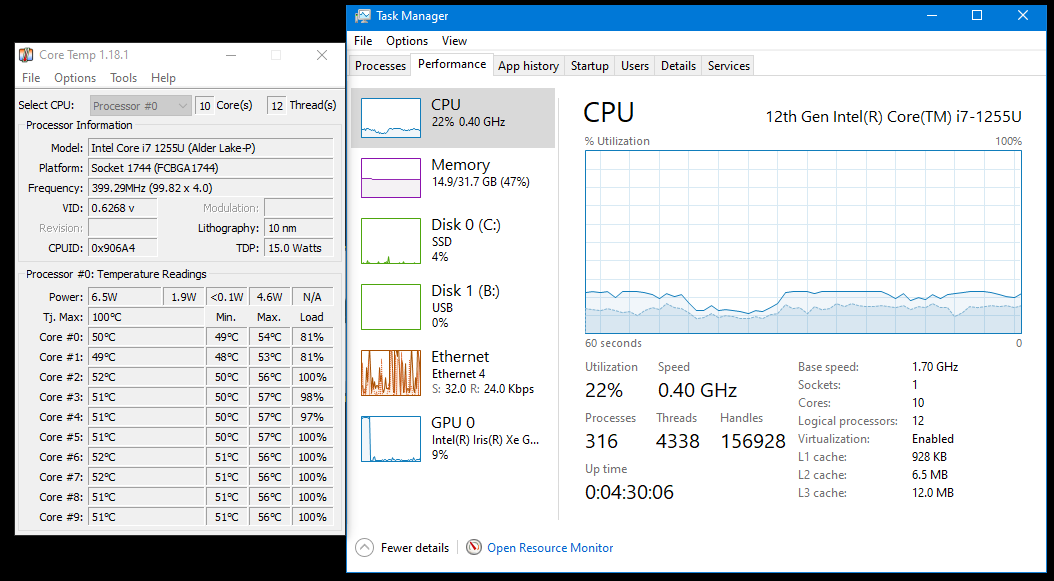Open Core Temp Options menu
The image size is (1054, 581).
click(x=75, y=78)
